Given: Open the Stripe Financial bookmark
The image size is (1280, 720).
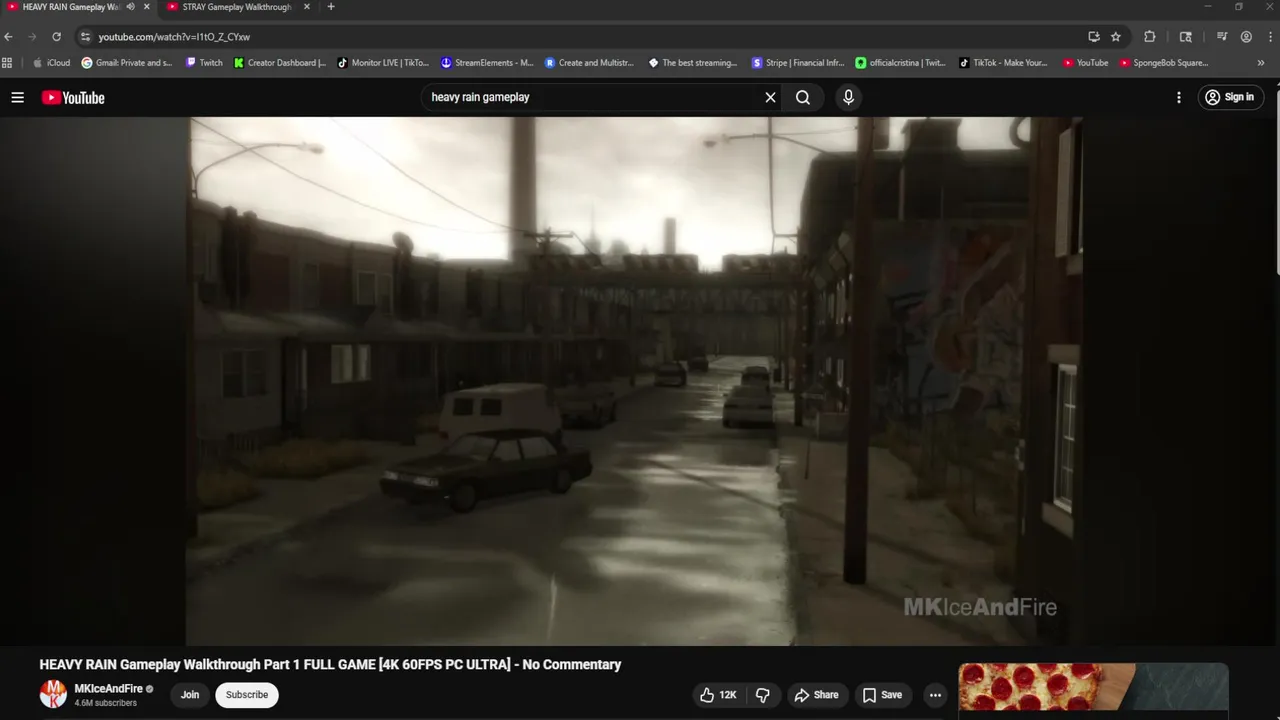Looking at the screenshot, I should 798,63.
